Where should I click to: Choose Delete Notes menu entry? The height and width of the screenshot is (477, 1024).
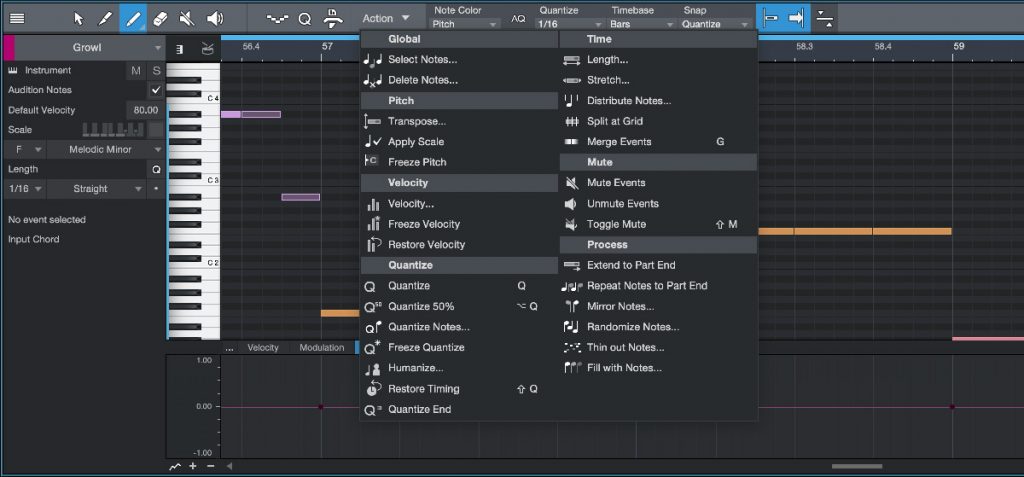[x=459, y=80]
